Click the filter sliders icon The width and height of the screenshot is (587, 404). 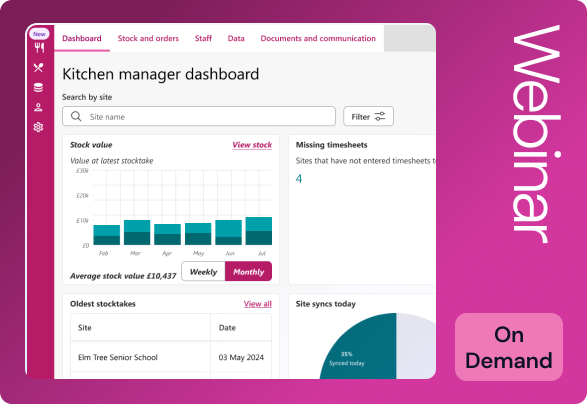pos(380,116)
